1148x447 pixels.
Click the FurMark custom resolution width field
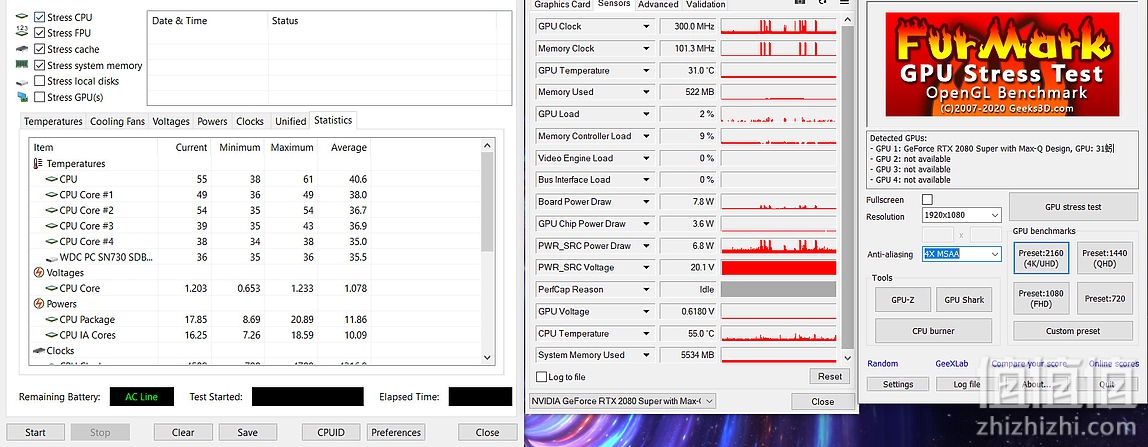coord(938,235)
